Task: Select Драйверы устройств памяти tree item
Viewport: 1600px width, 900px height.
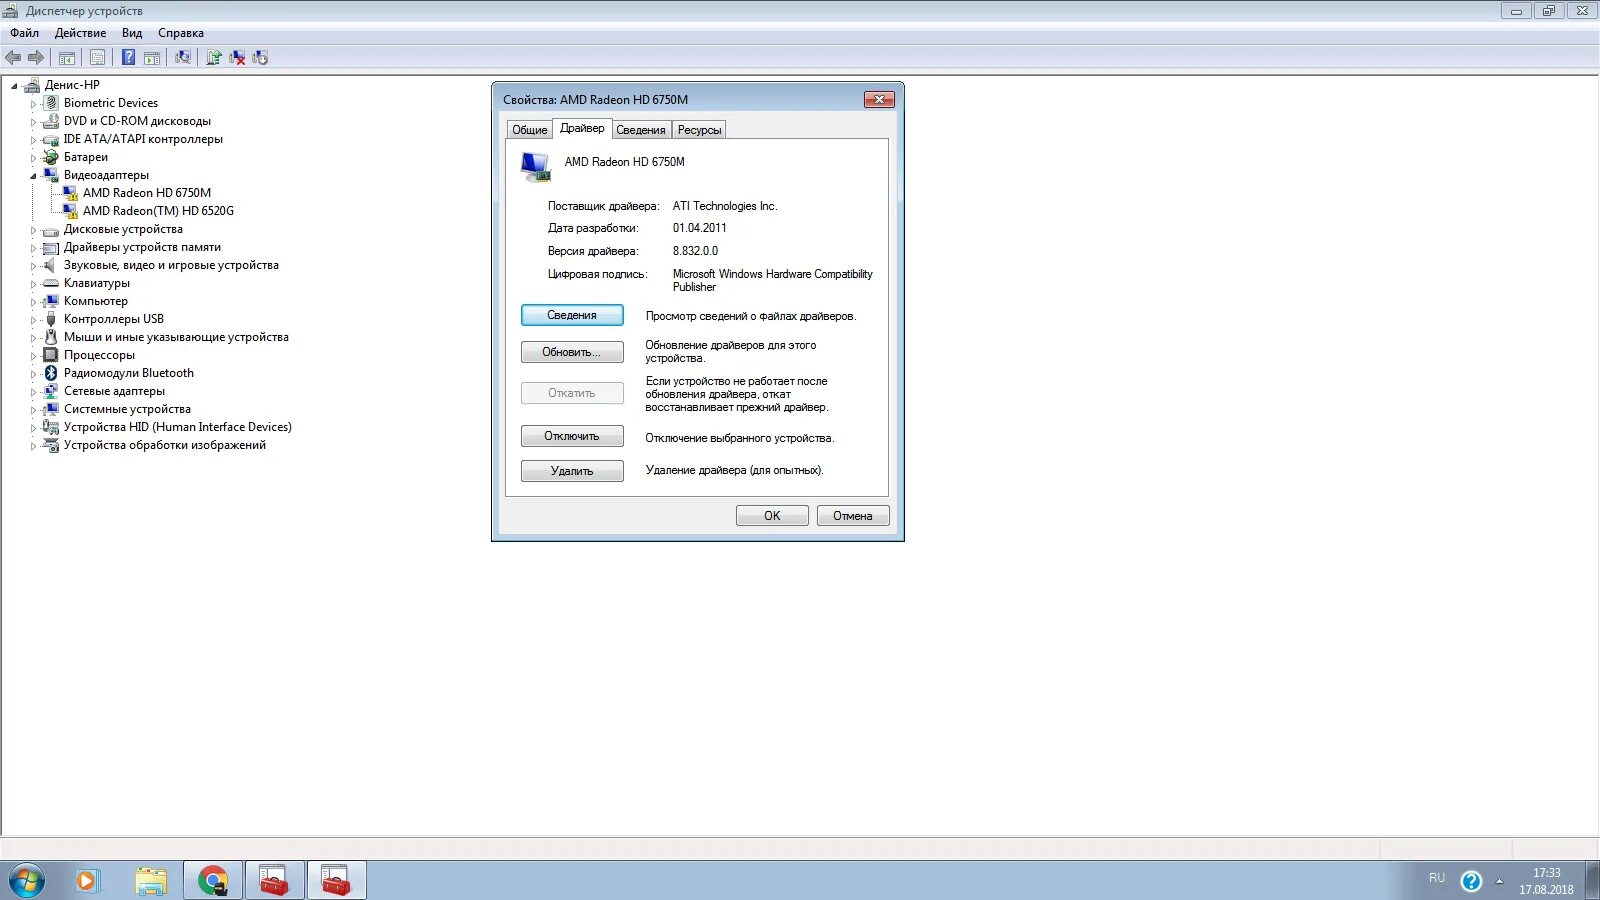Action: click(142, 247)
